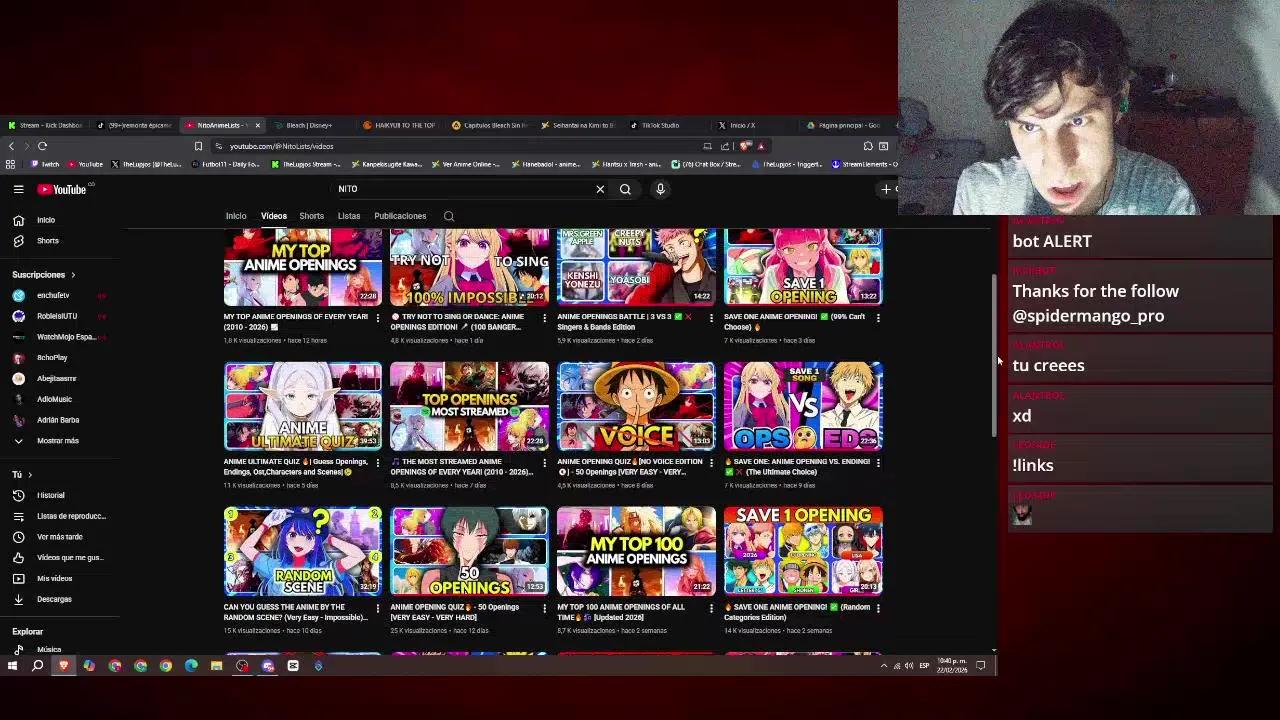Show hidden system tray icons chevron
The width and height of the screenshot is (1280, 720).
click(883, 666)
